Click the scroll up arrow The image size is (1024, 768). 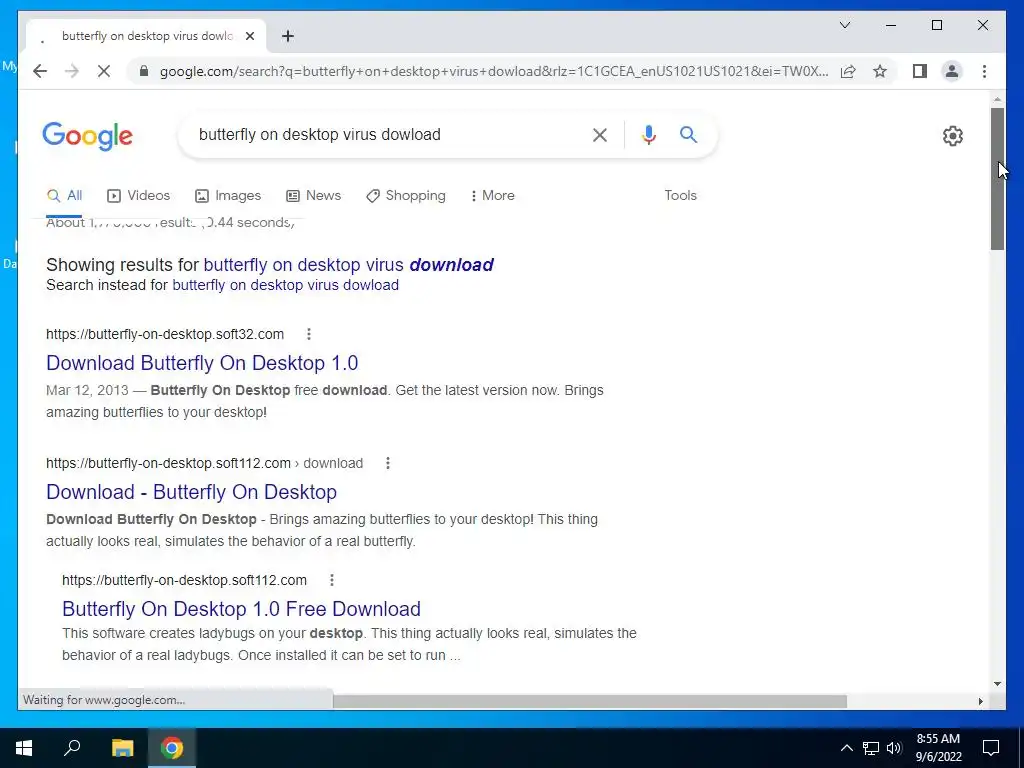pos(997,99)
